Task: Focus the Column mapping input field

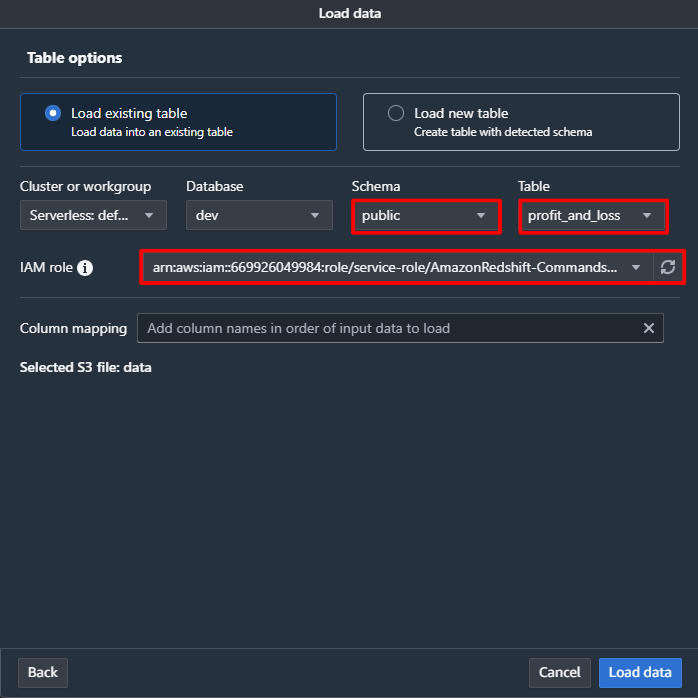Action: [x=390, y=328]
